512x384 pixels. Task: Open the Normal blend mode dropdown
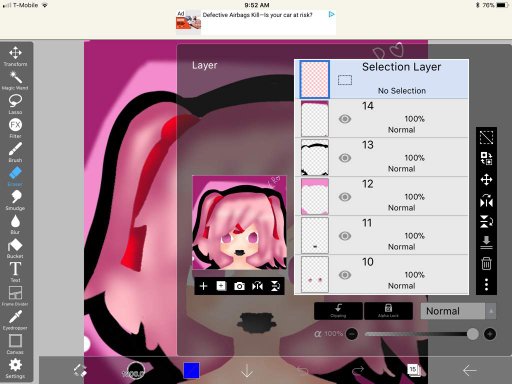click(x=458, y=311)
